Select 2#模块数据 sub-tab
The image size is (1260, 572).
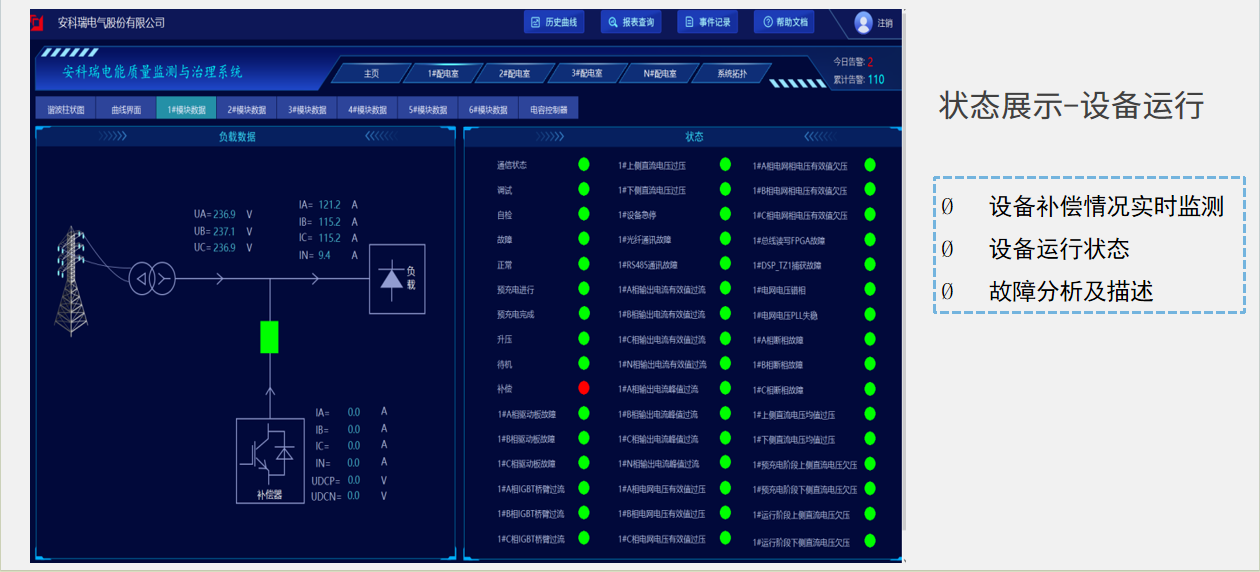pyautogui.click(x=246, y=109)
